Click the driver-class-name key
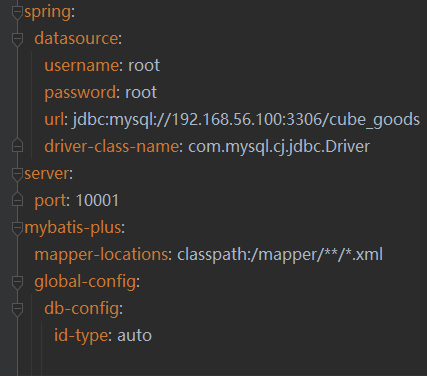The width and height of the screenshot is (427, 376). 112,146
